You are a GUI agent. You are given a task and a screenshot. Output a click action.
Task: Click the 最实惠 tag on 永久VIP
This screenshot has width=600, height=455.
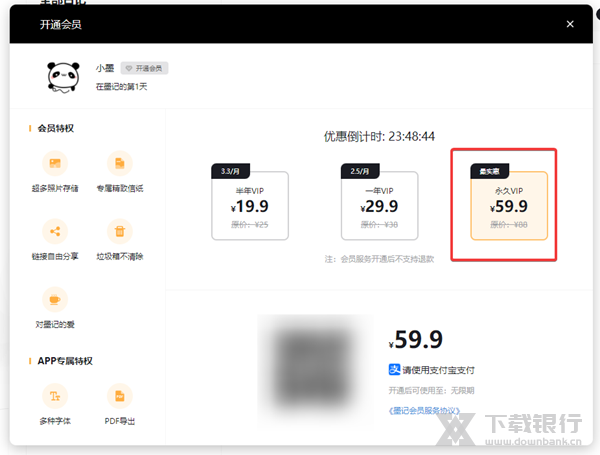tap(489, 171)
